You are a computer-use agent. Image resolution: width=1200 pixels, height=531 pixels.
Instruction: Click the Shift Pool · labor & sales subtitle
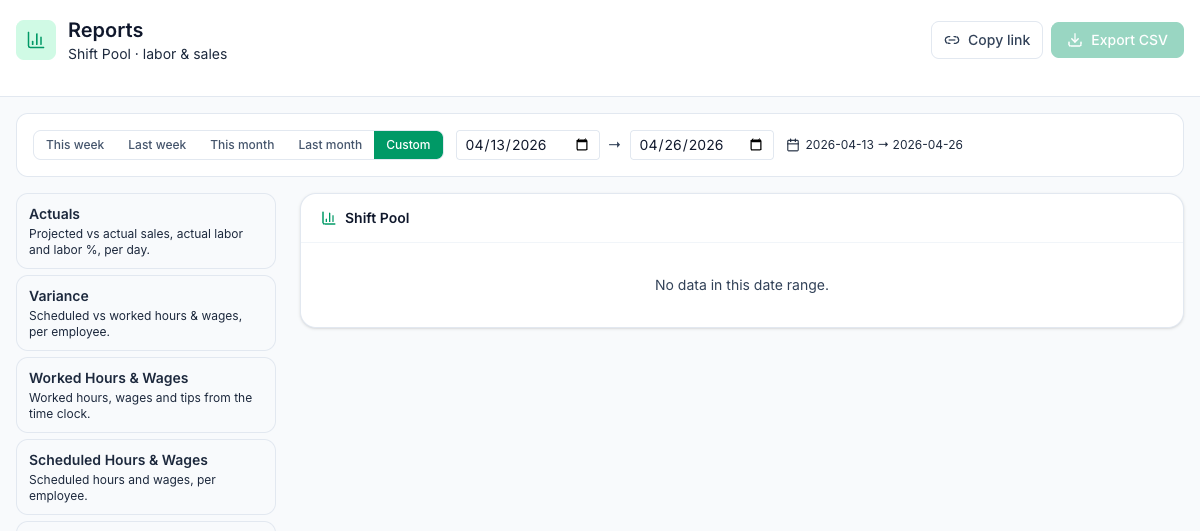(x=148, y=54)
